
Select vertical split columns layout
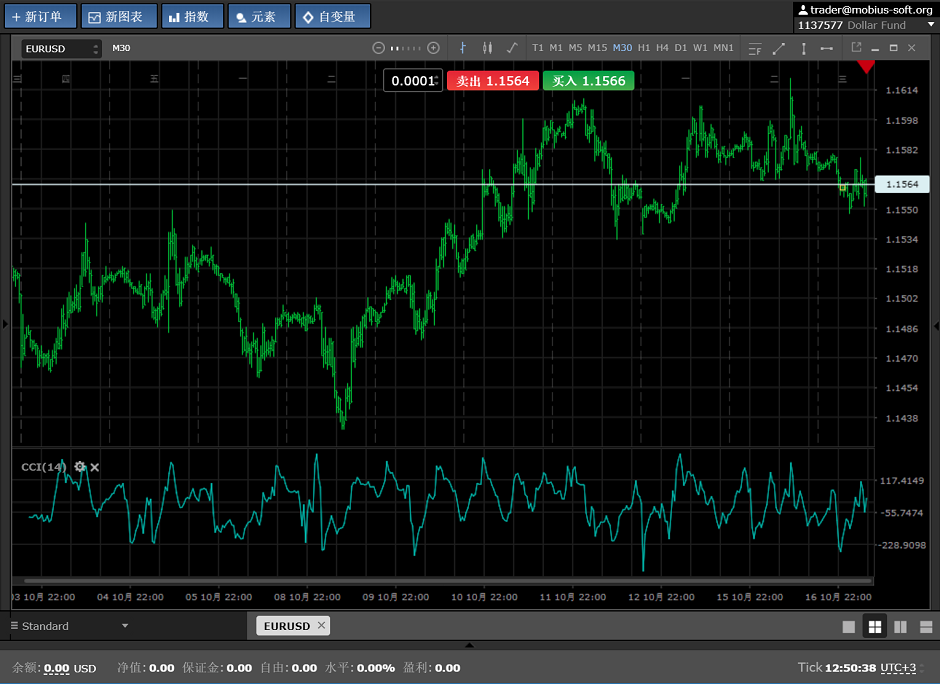coord(900,626)
